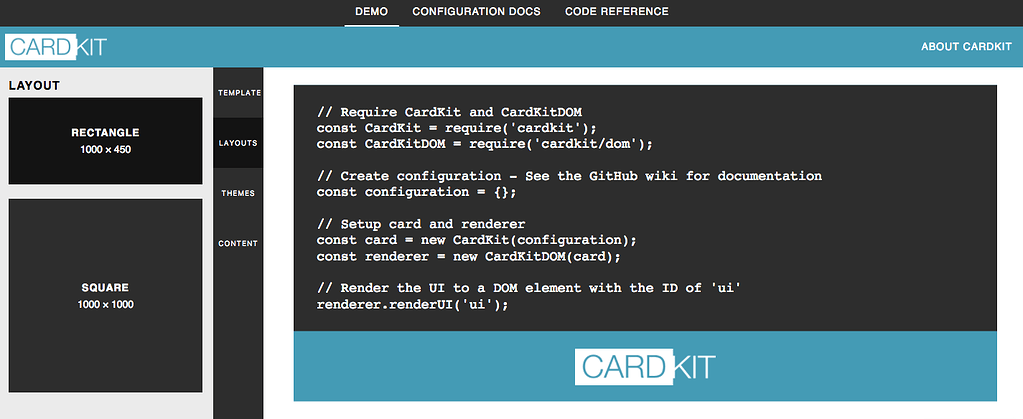Select the LAYOUTS sidebar section

(238, 143)
